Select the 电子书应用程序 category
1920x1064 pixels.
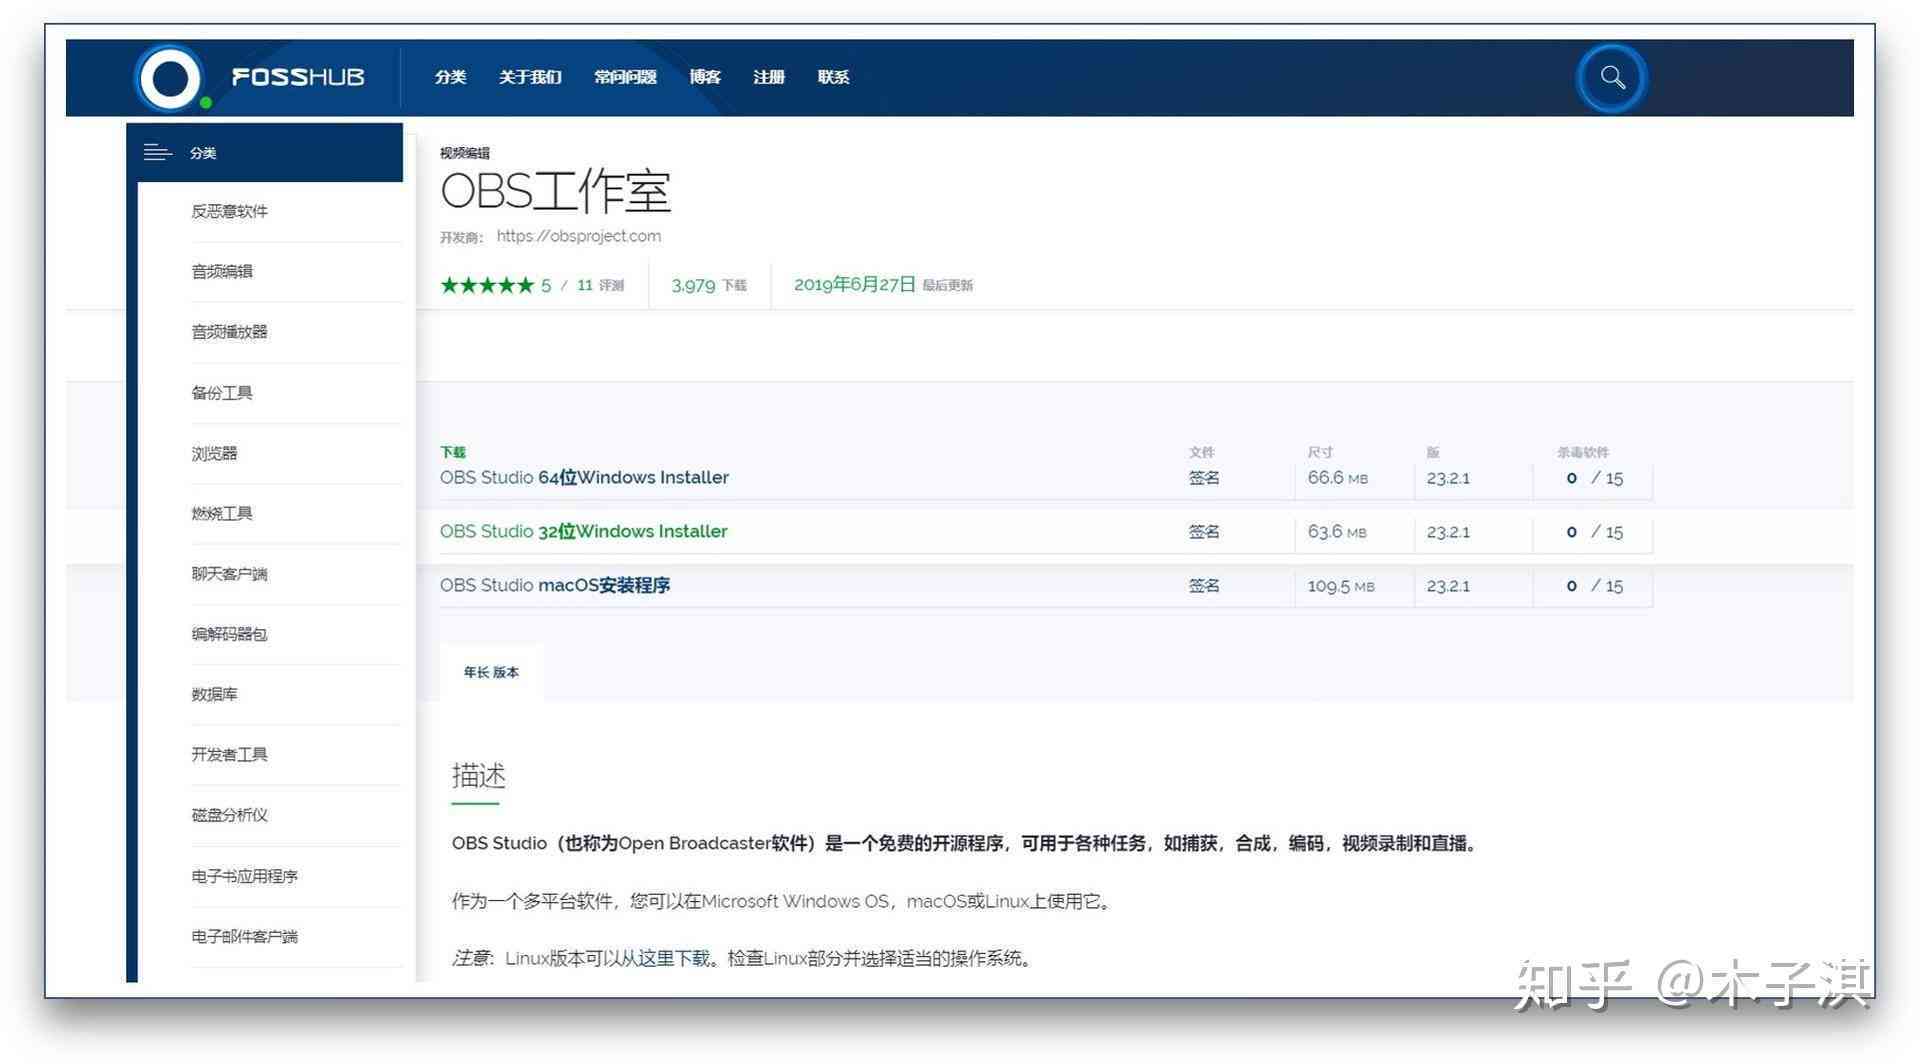pos(244,876)
